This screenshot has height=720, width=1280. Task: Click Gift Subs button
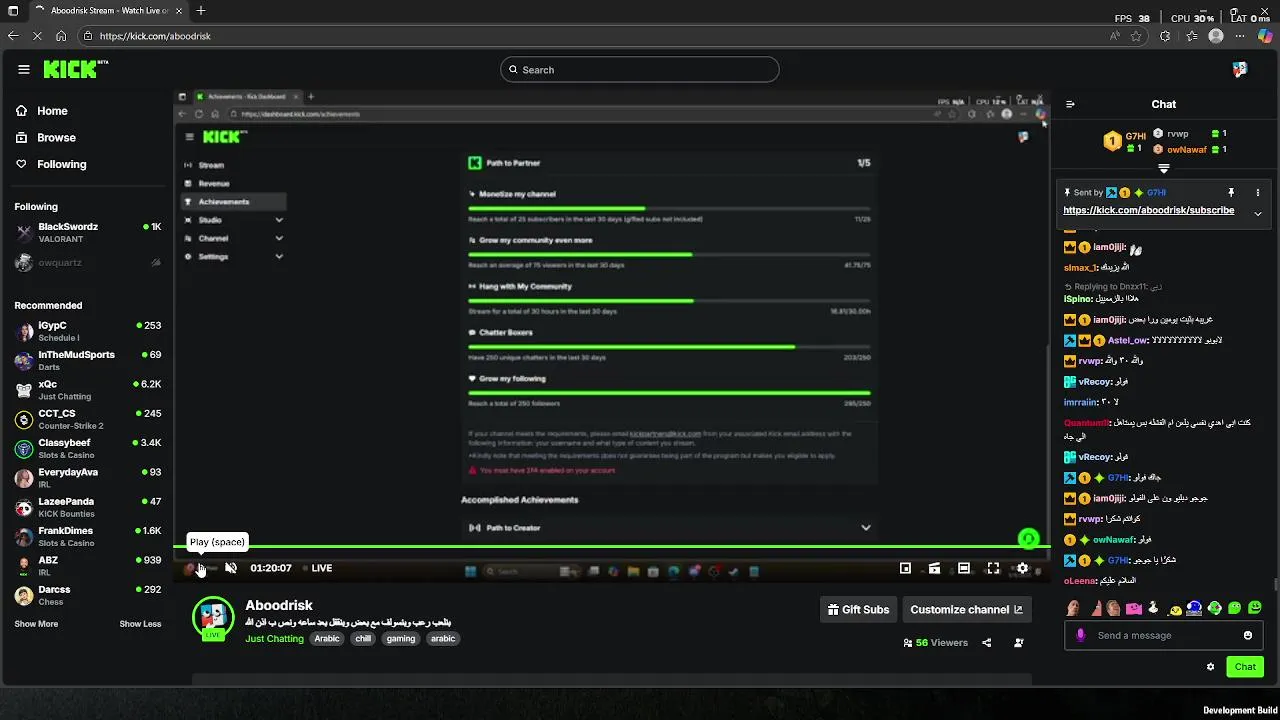point(858,609)
